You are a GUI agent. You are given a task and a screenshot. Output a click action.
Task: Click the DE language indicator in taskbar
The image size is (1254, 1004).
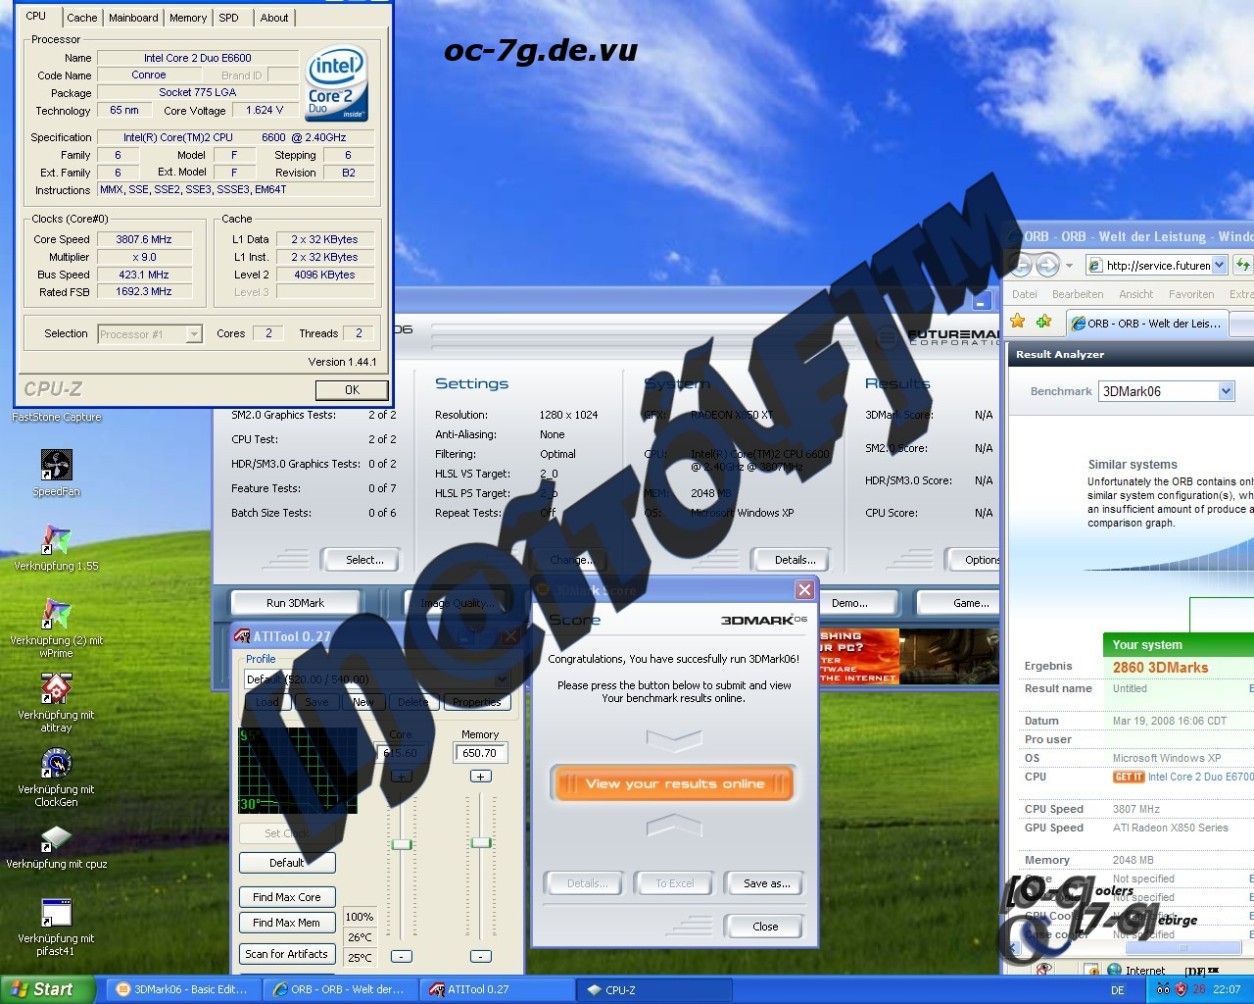tap(1118, 990)
